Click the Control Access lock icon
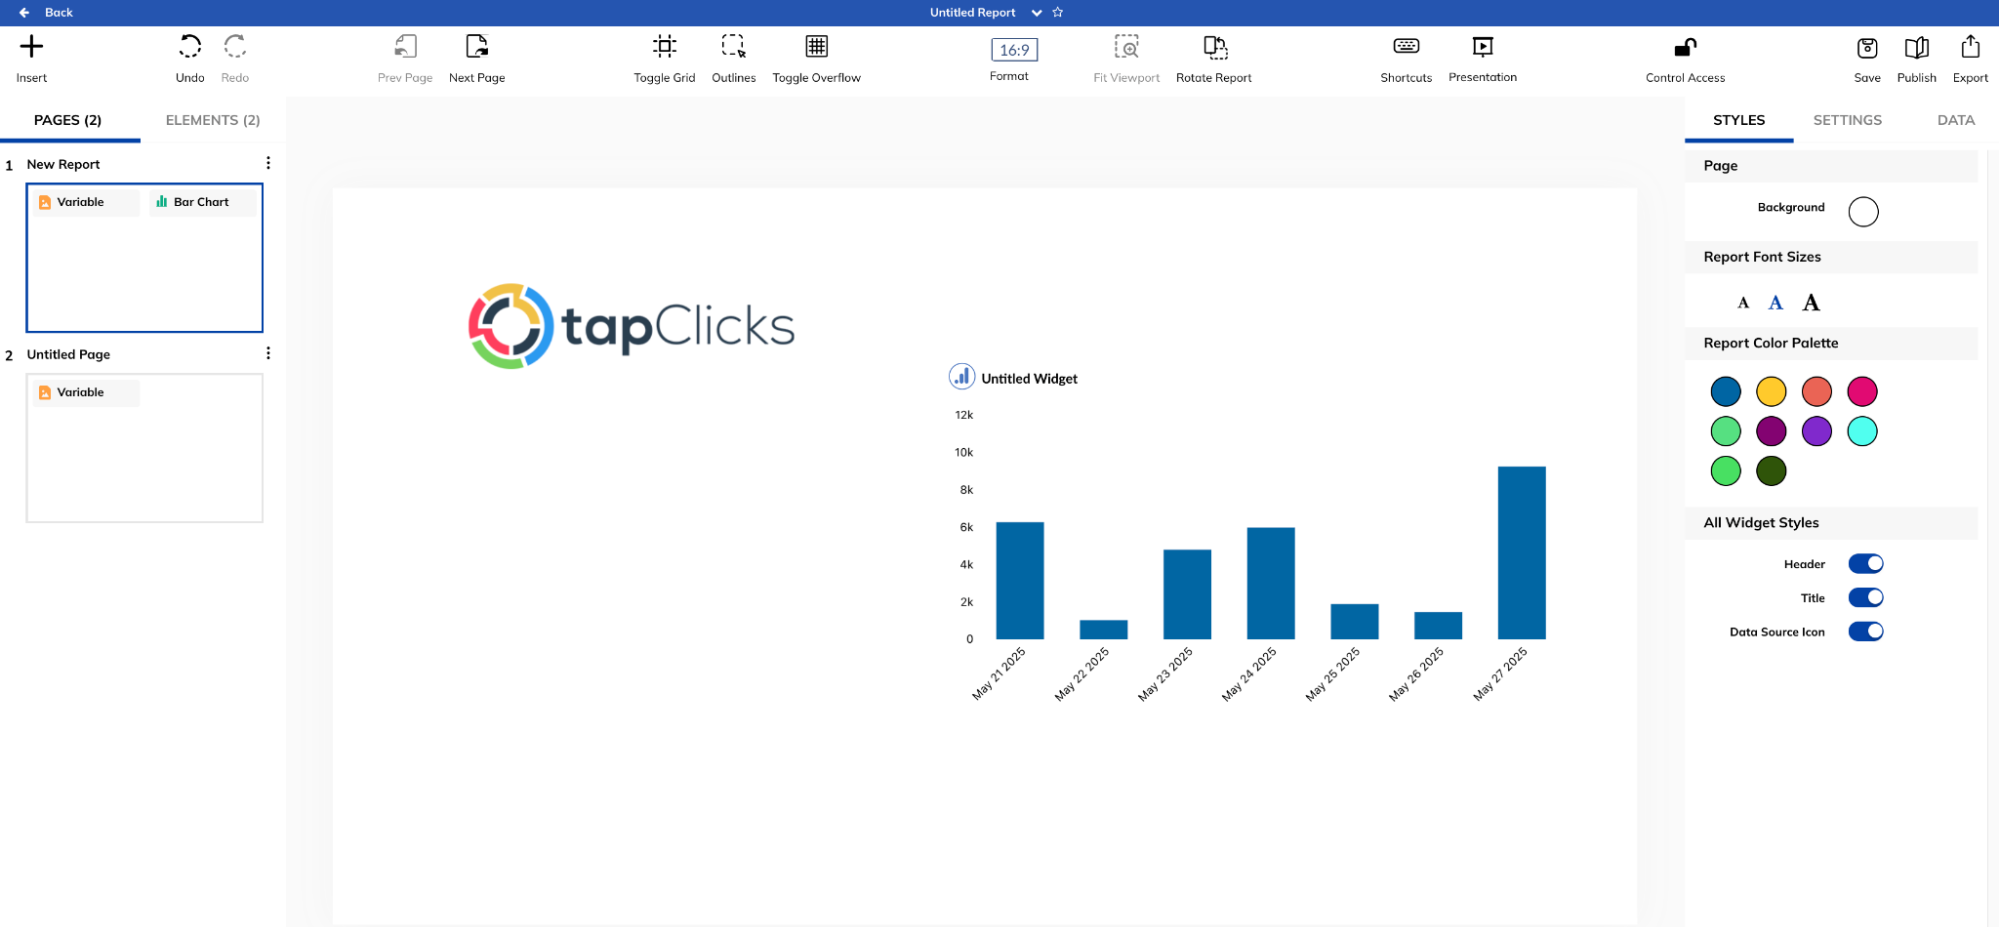This screenshot has width=1999, height=928. [x=1683, y=46]
